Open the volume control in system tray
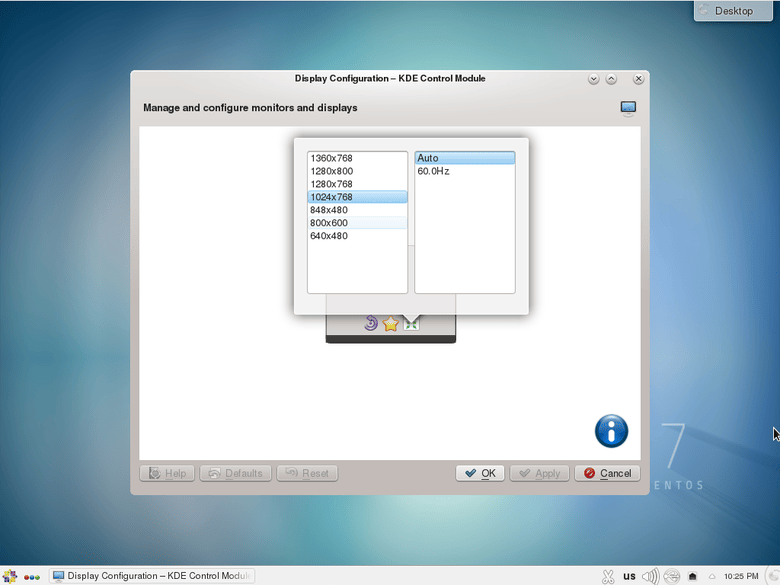780x585 pixels. pyautogui.click(x=650, y=576)
